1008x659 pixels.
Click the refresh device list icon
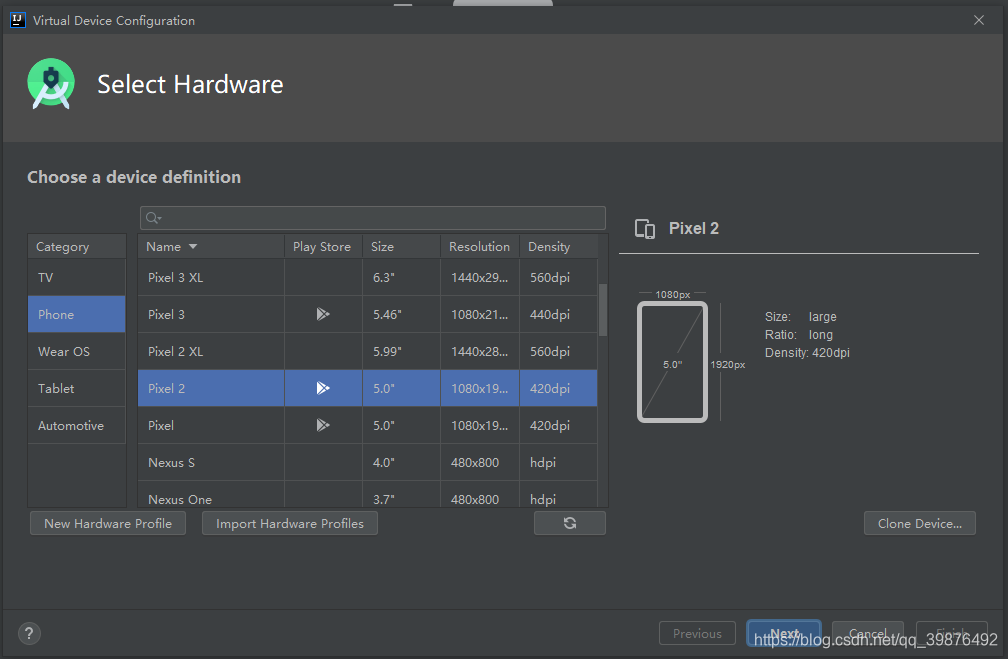coord(569,522)
